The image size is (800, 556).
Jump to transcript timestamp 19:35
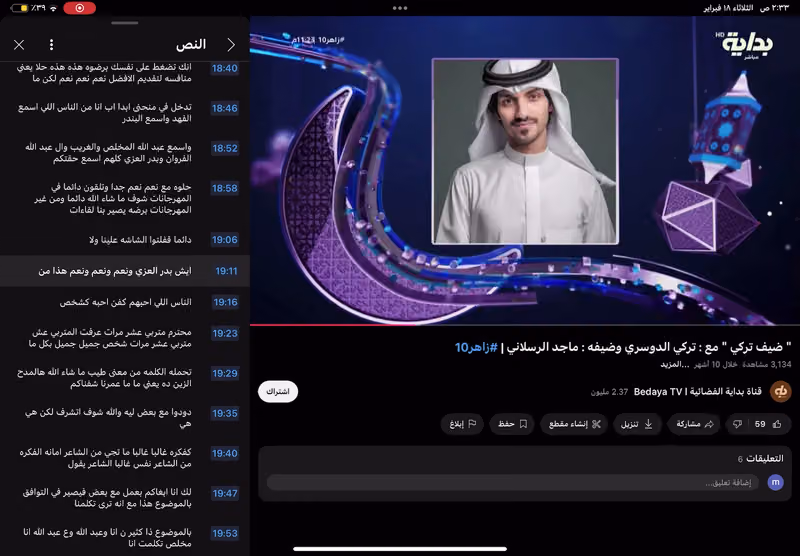tap(225, 413)
